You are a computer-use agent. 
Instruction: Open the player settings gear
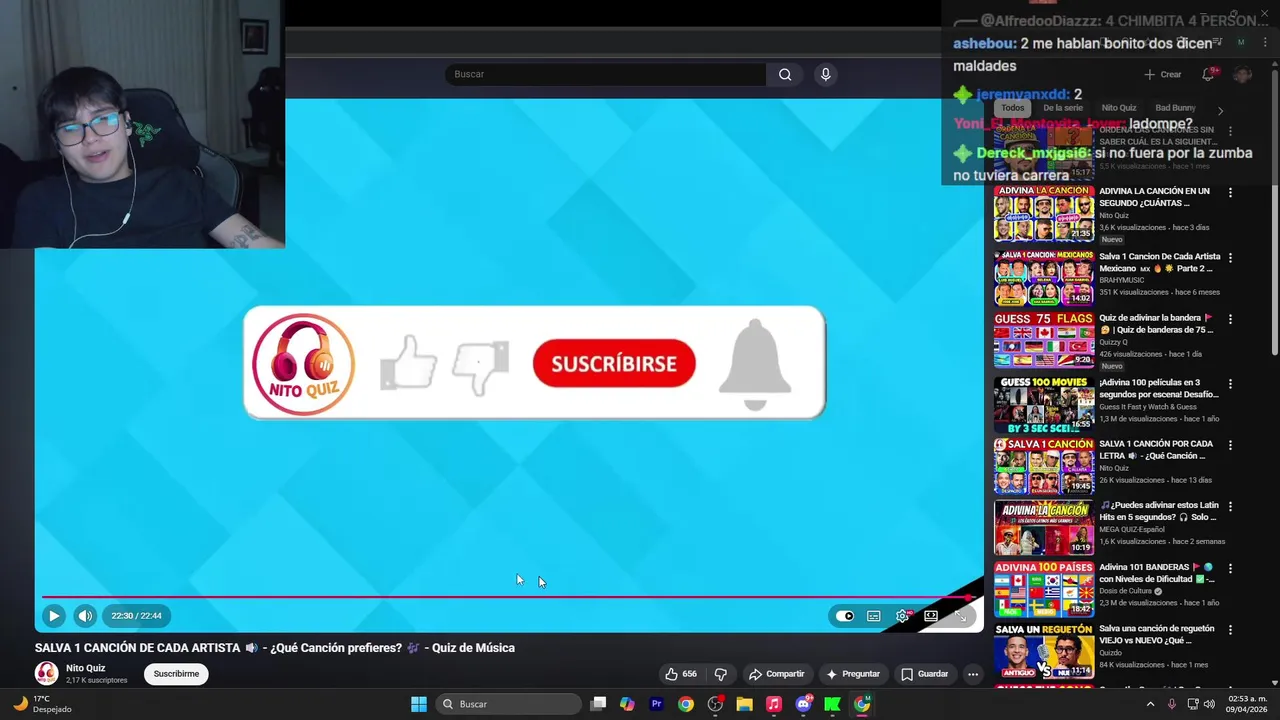point(902,616)
